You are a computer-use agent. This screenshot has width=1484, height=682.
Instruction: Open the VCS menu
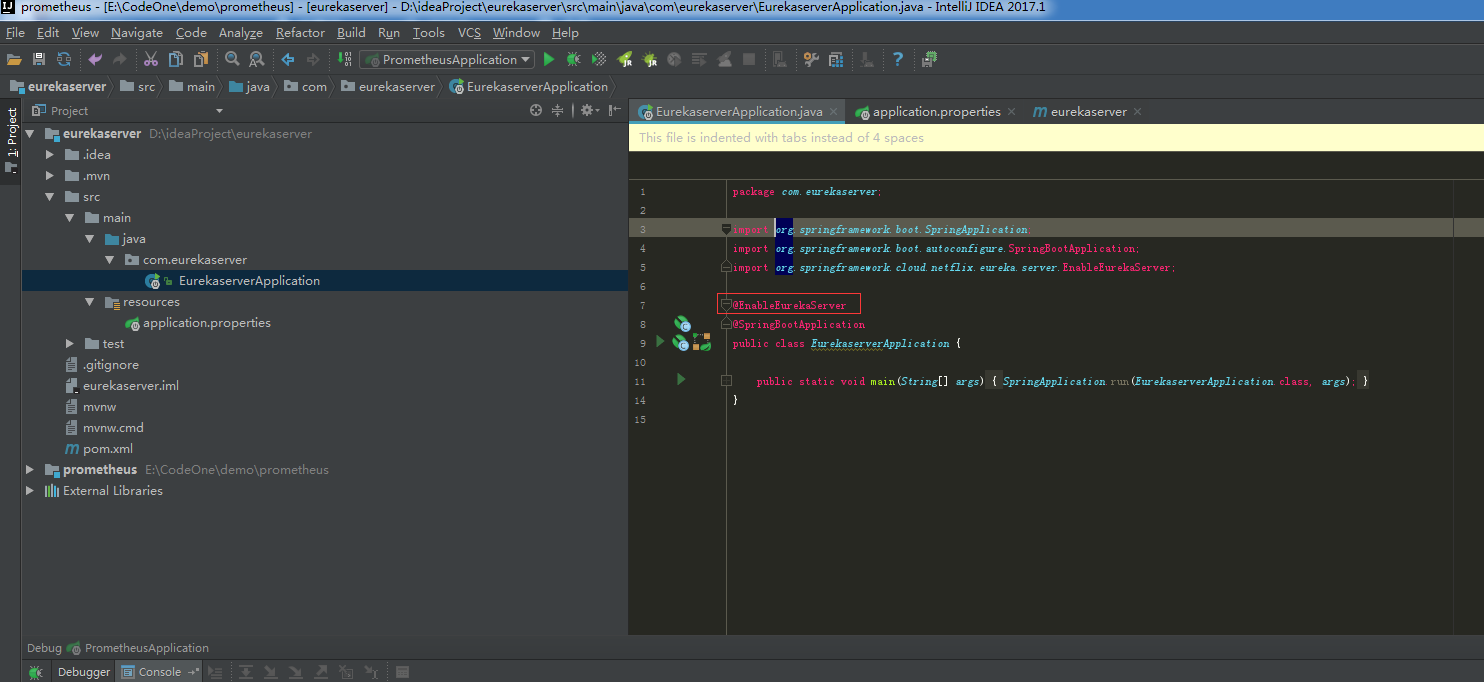pyautogui.click(x=469, y=32)
